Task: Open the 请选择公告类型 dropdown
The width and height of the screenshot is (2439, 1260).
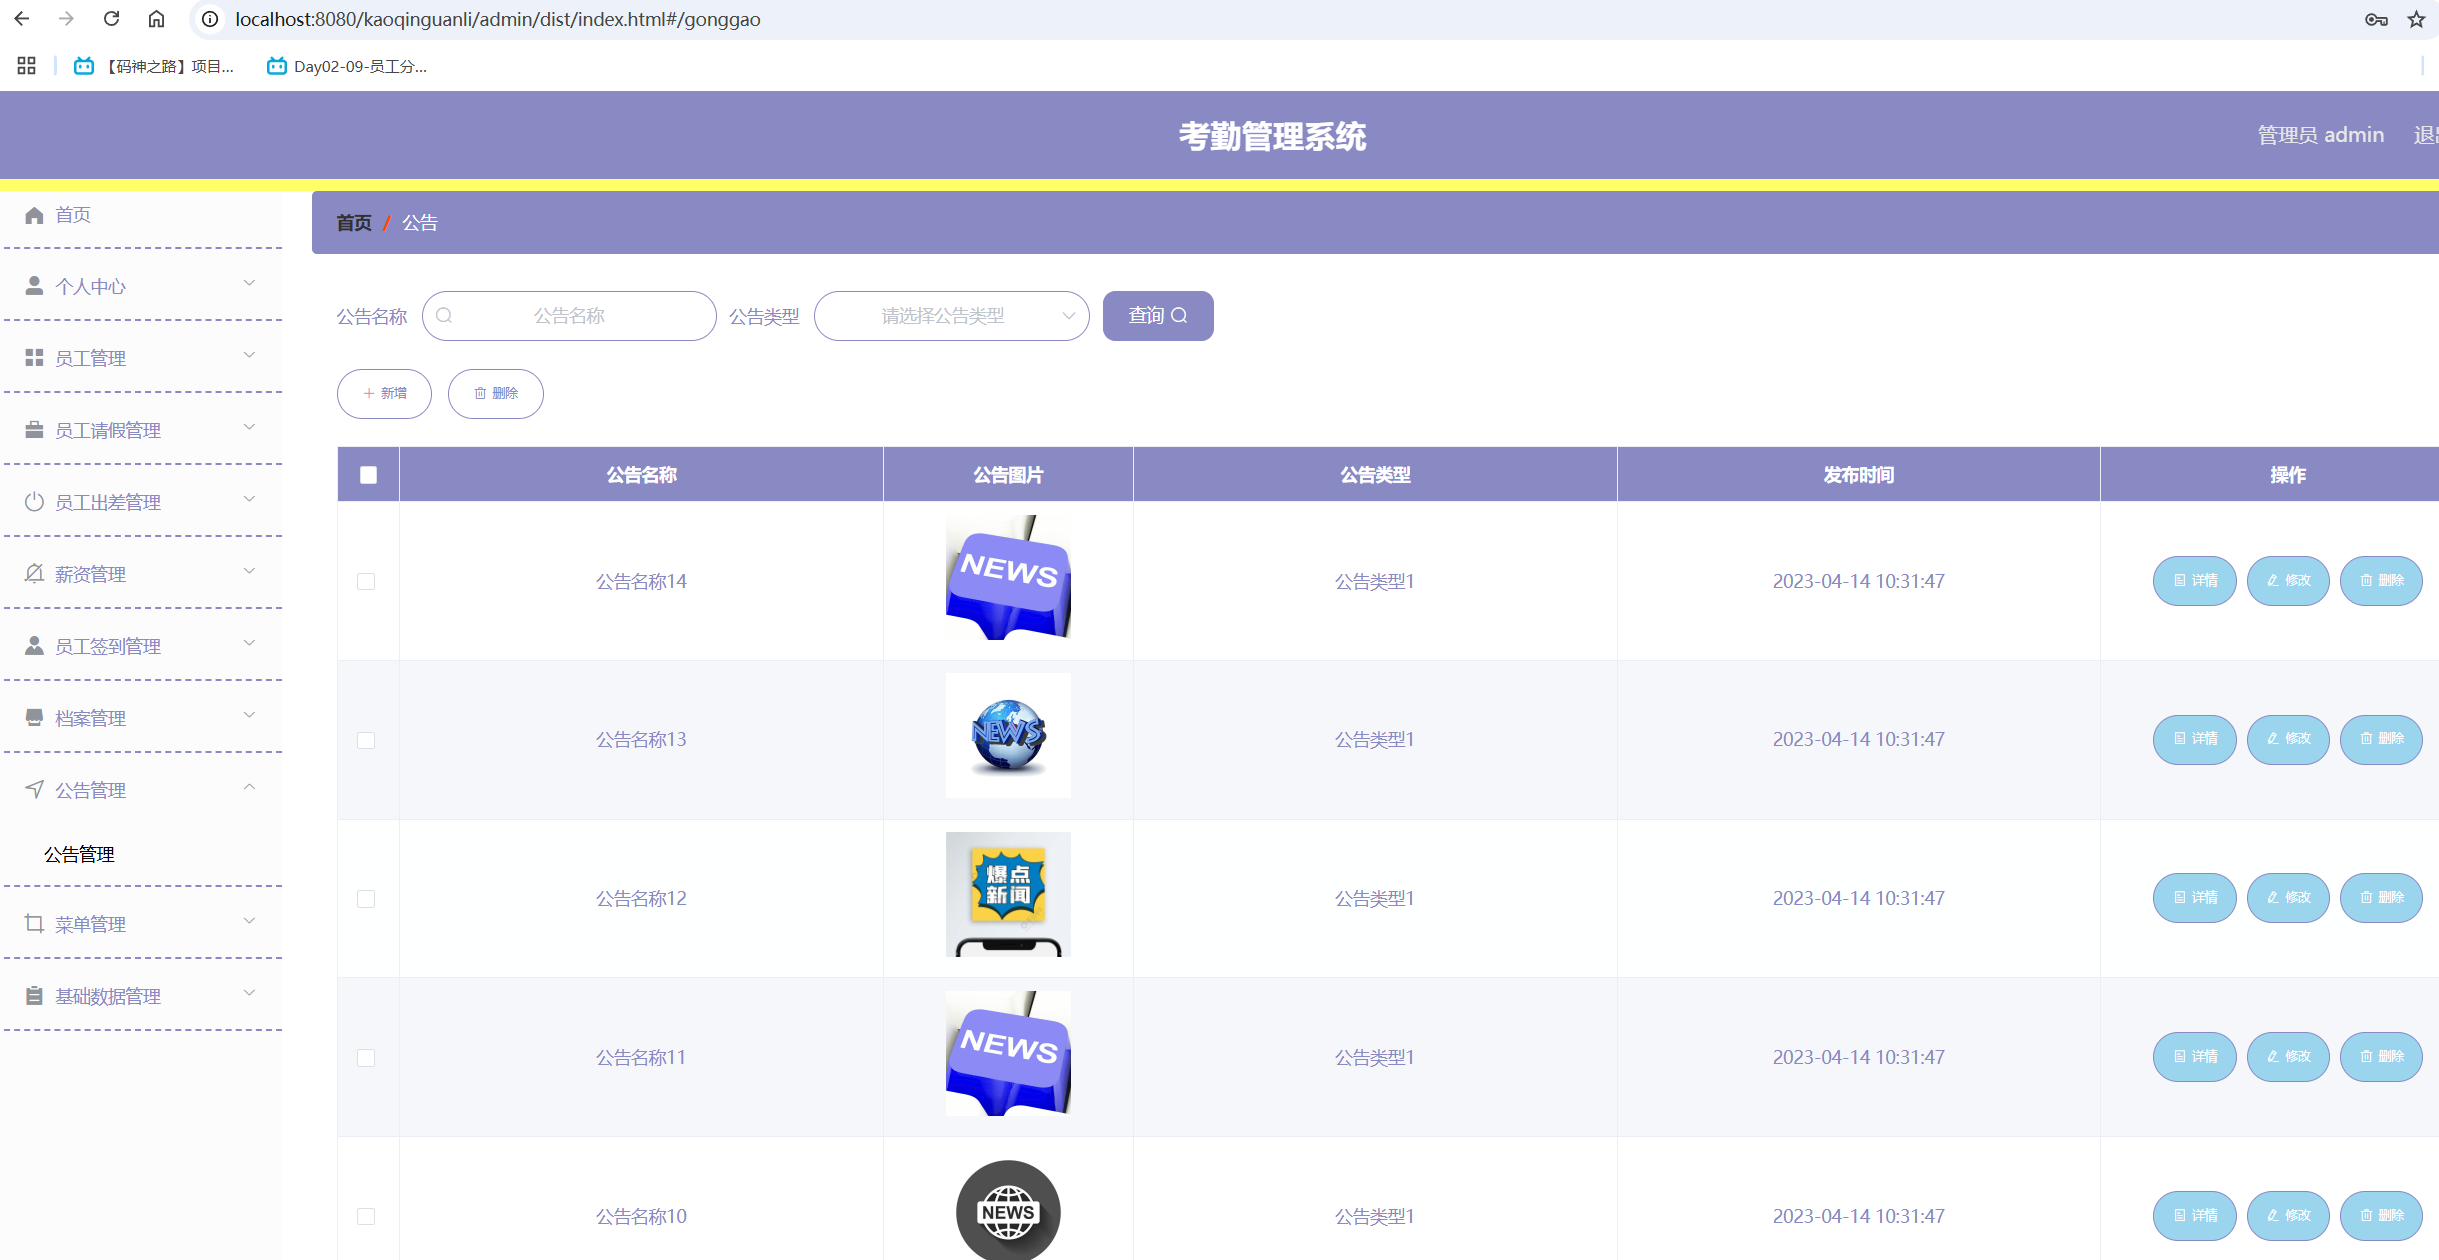Action: pyautogui.click(x=951, y=316)
